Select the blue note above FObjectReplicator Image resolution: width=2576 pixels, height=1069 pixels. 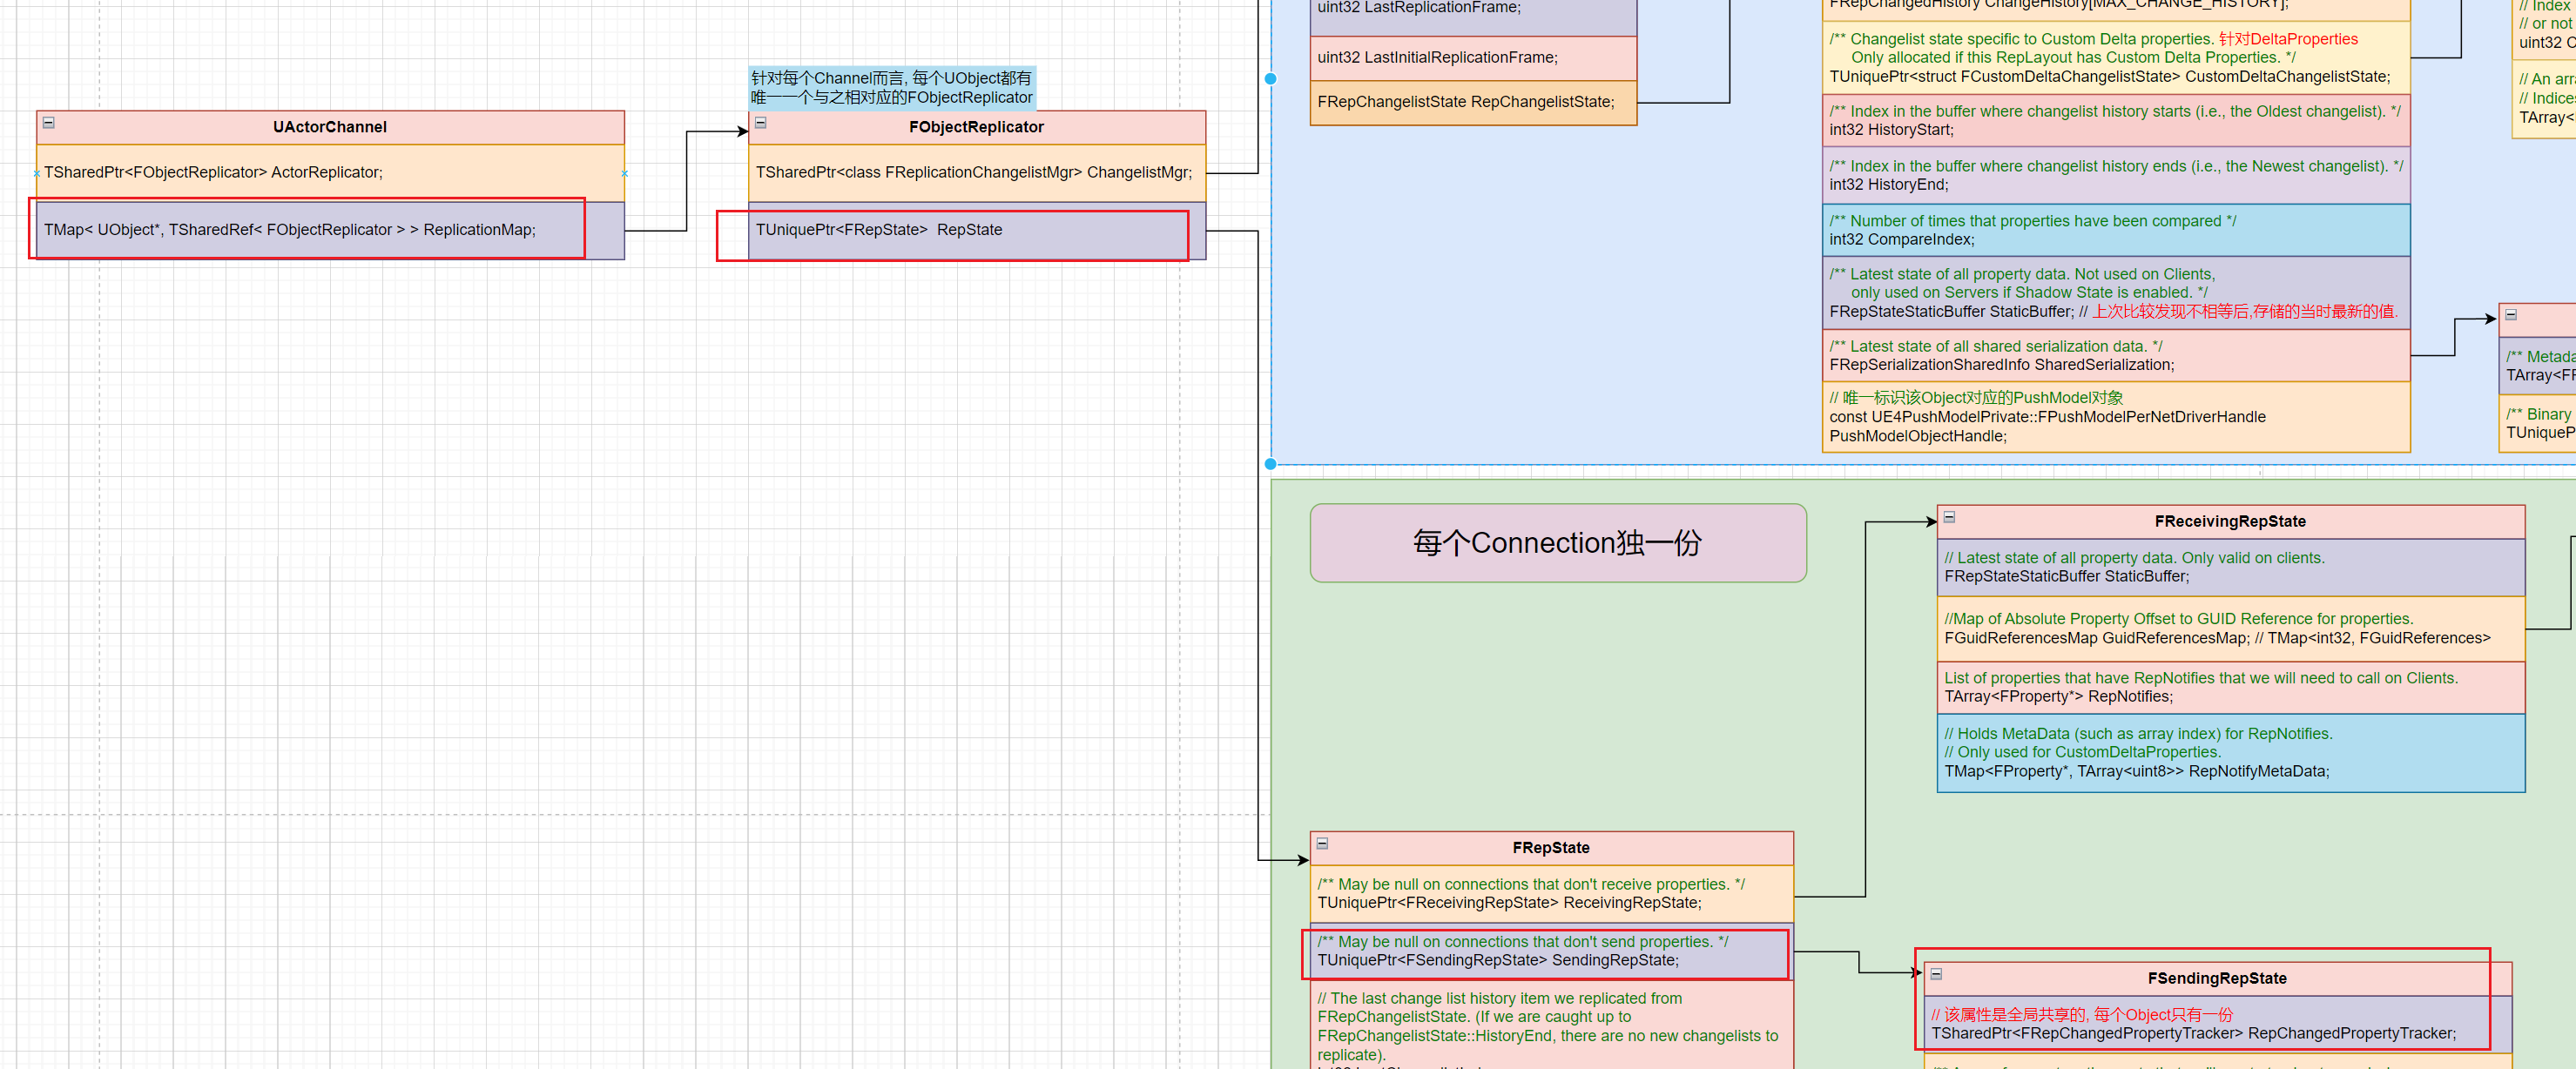[890, 88]
